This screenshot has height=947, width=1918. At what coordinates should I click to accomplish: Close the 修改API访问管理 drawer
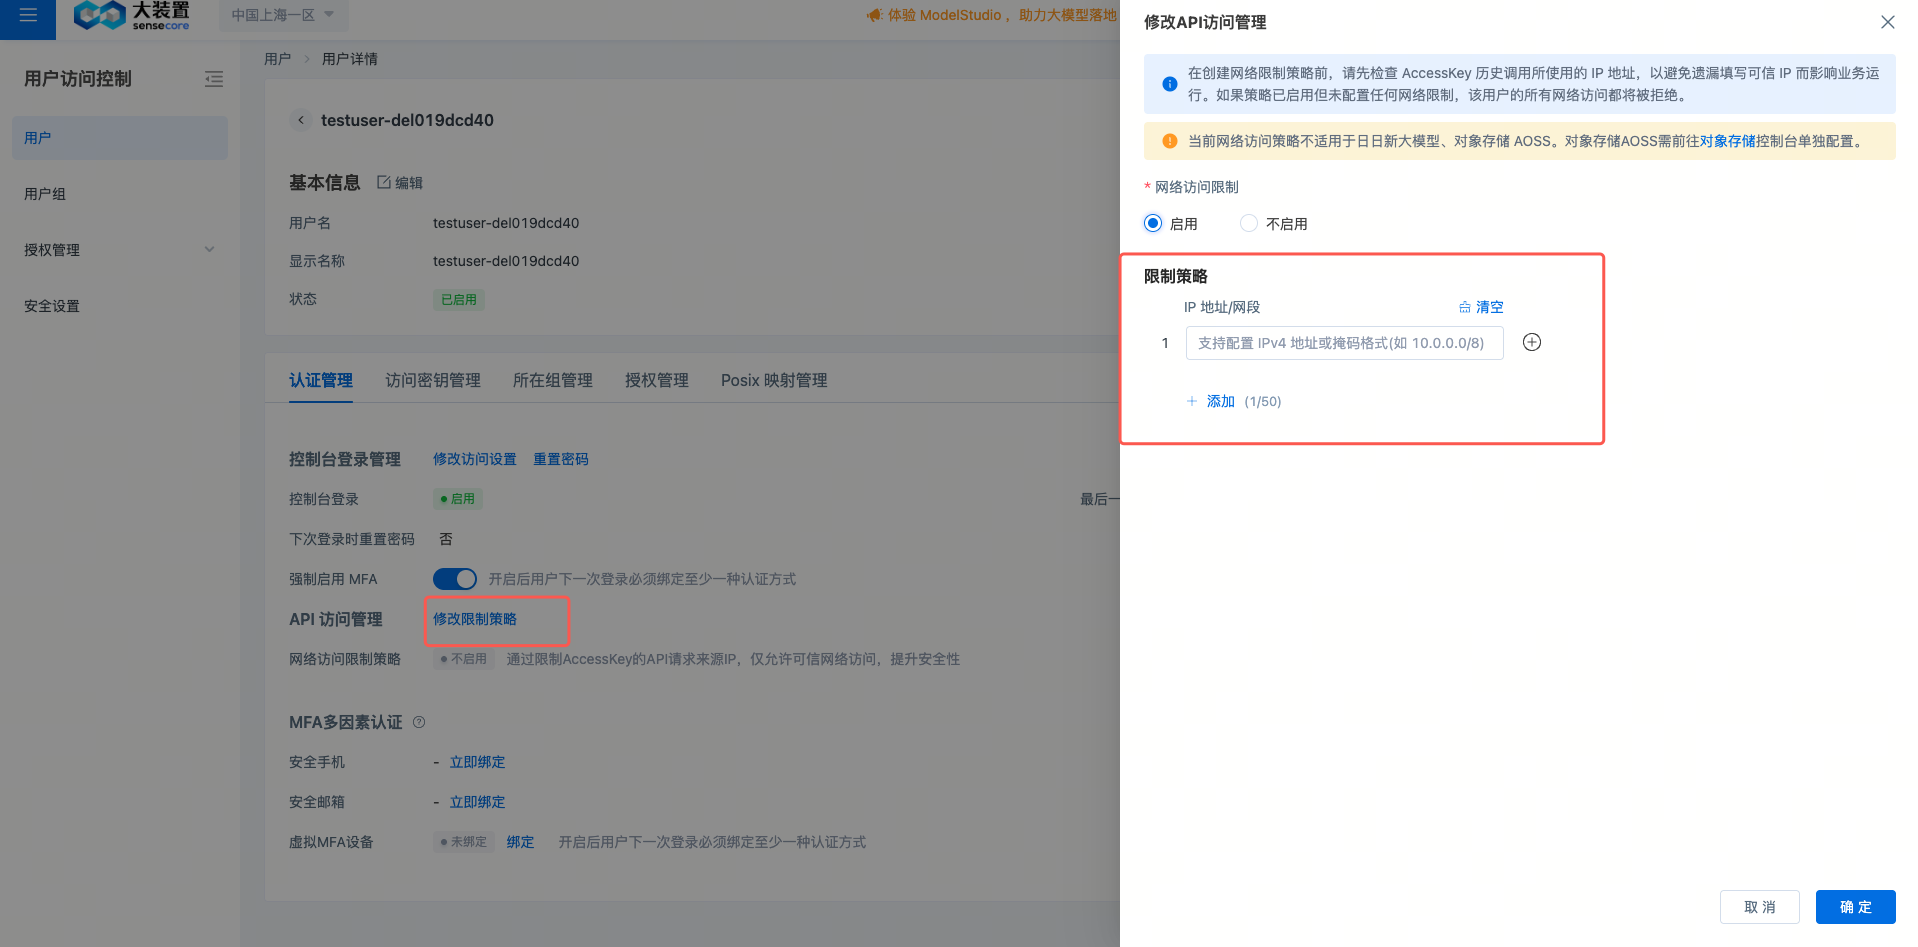click(1887, 22)
